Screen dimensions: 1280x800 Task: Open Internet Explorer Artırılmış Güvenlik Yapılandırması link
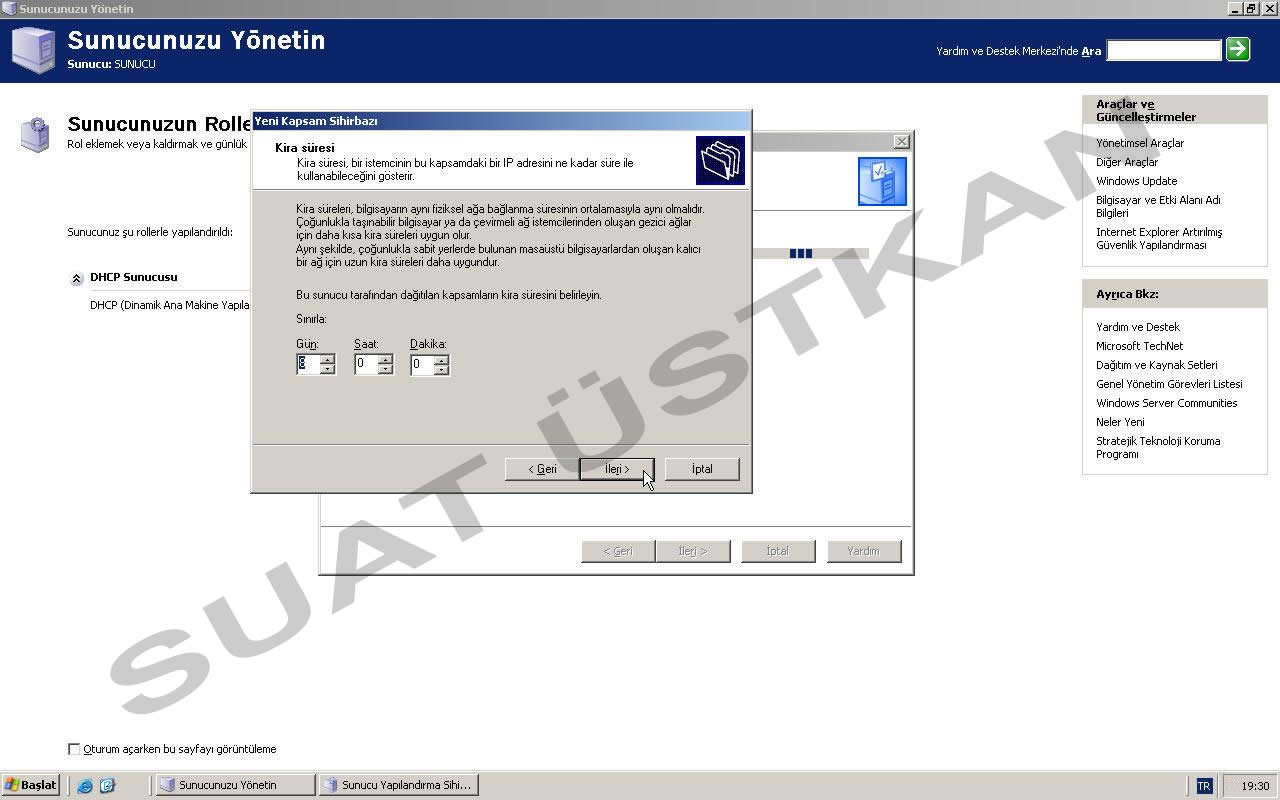tap(1159, 238)
